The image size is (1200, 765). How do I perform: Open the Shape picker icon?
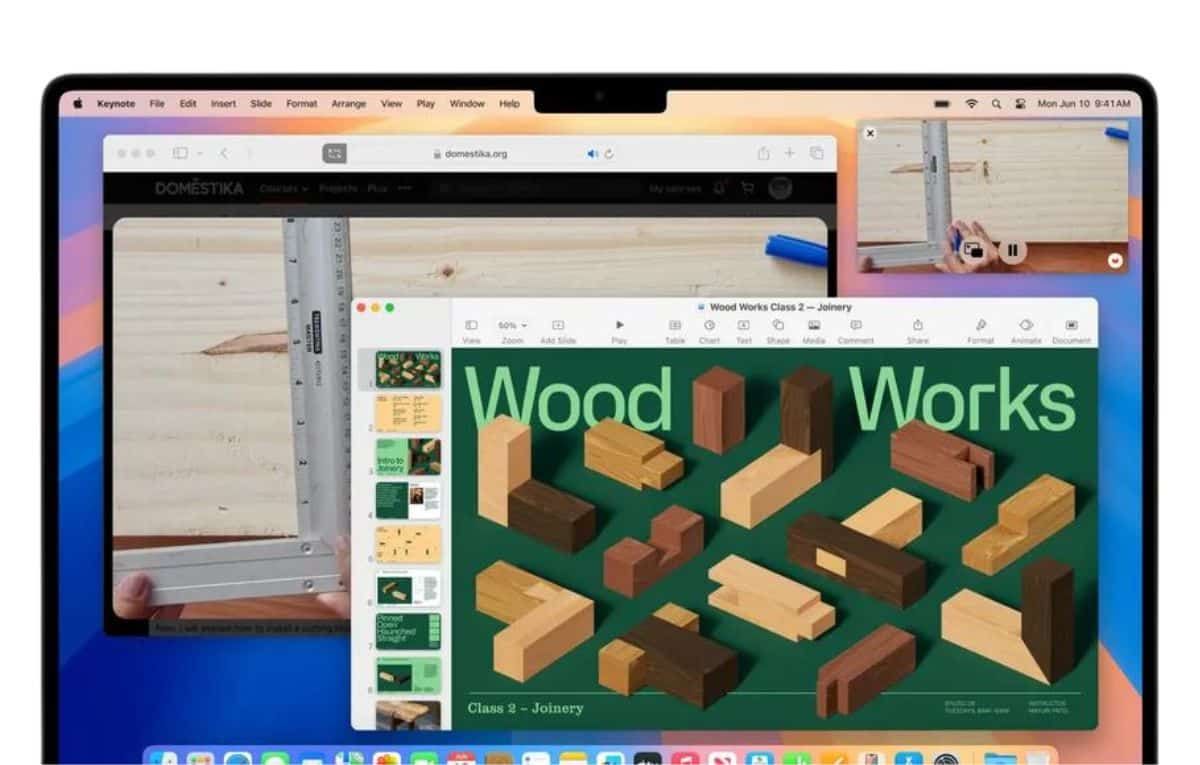point(778,325)
